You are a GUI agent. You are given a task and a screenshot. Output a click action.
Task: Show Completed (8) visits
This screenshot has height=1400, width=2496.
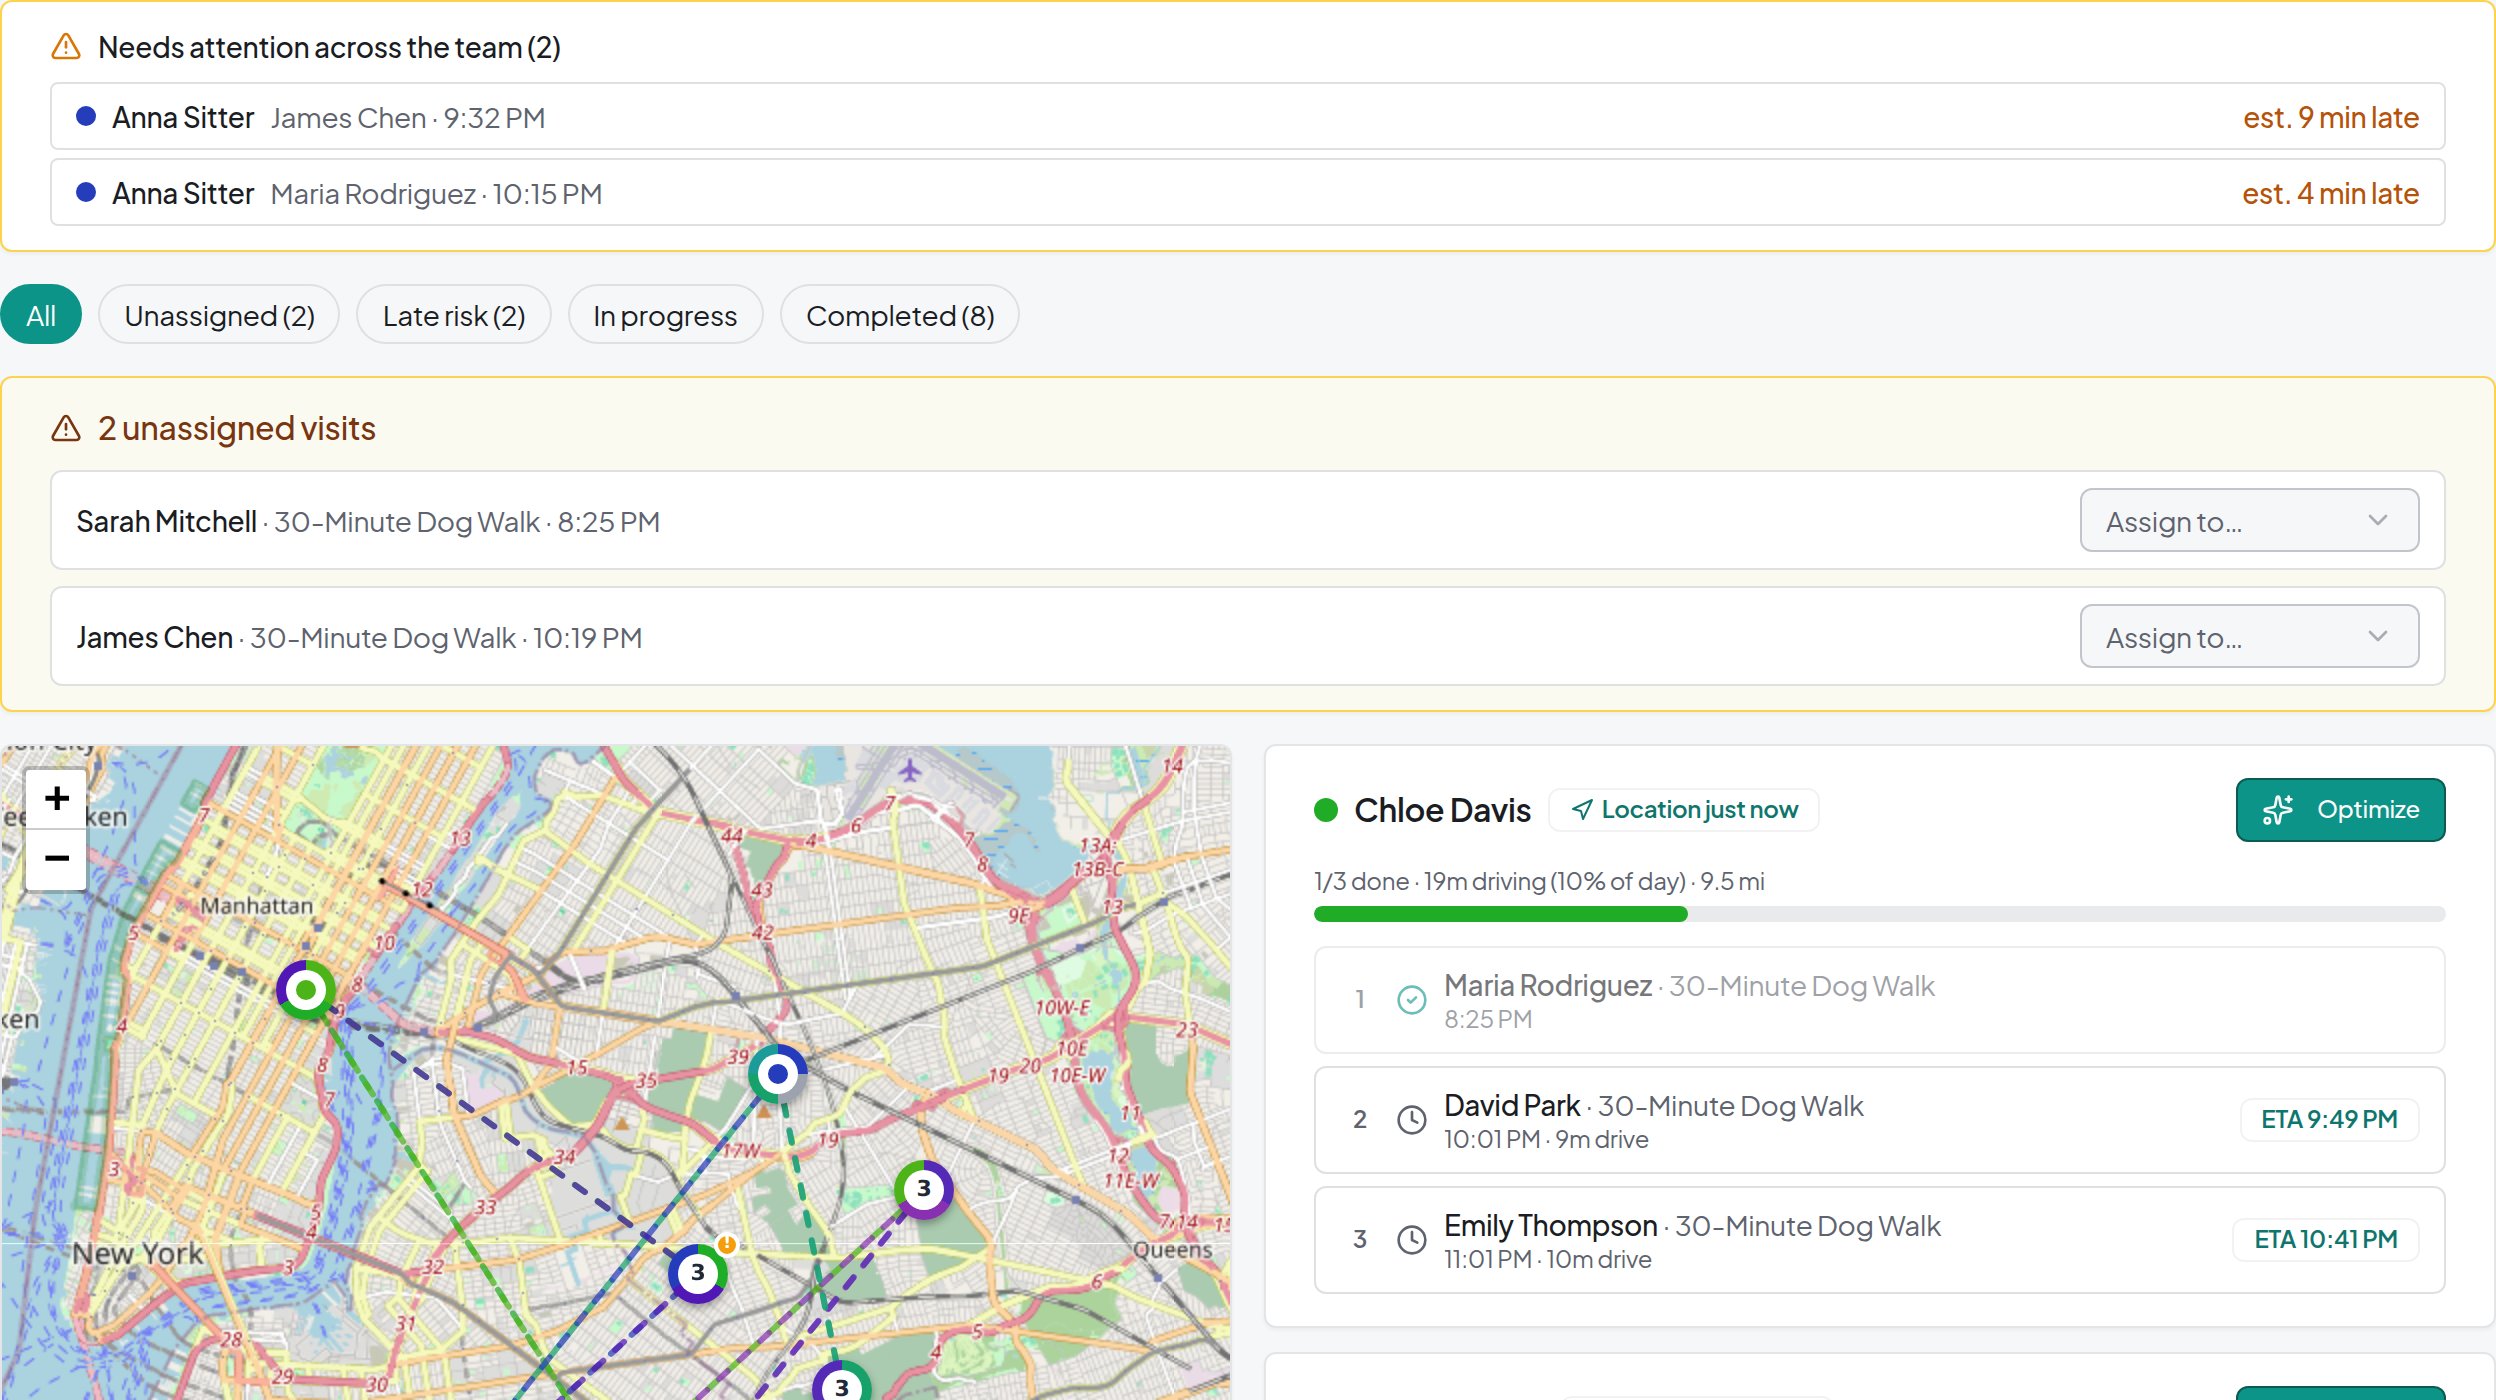point(900,315)
